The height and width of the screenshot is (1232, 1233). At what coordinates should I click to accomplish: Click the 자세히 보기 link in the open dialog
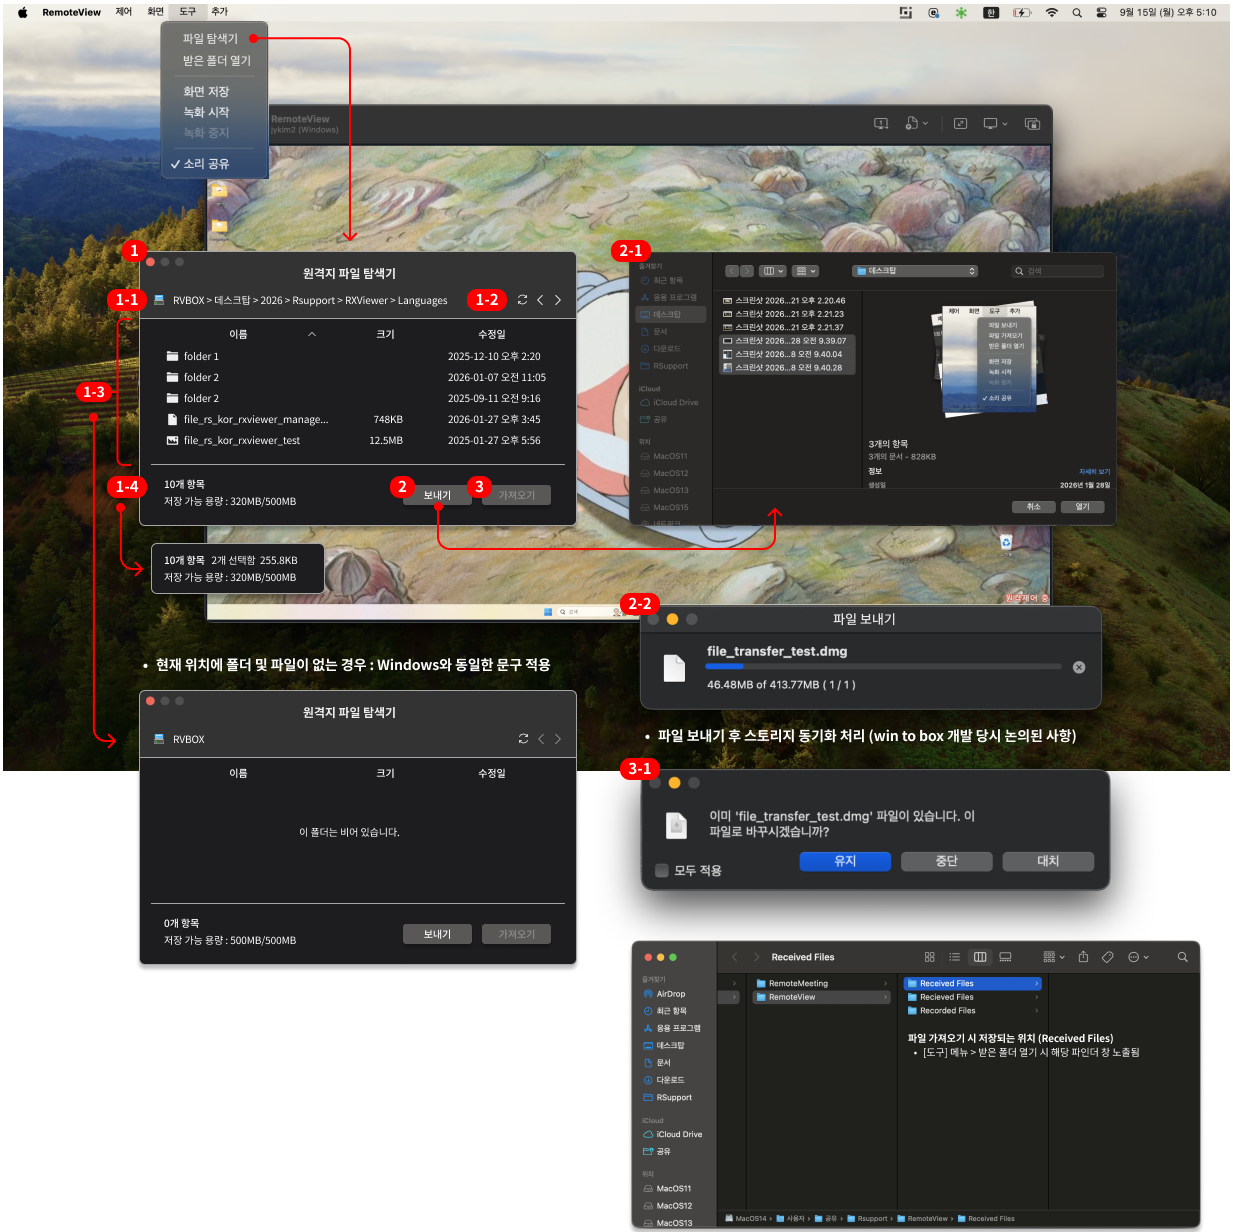pyautogui.click(x=1094, y=472)
